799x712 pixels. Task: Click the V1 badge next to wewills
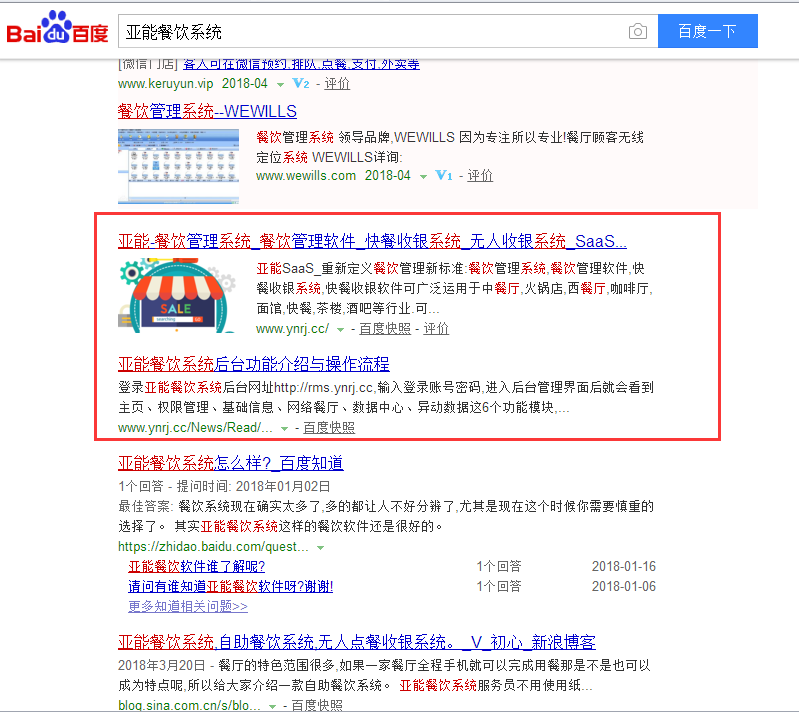[444, 176]
